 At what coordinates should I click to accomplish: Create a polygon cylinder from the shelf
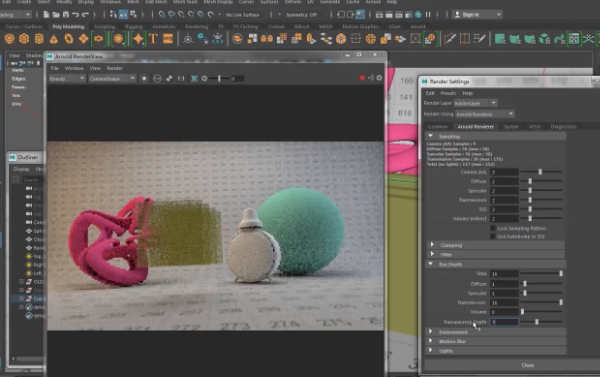(x=39, y=39)
